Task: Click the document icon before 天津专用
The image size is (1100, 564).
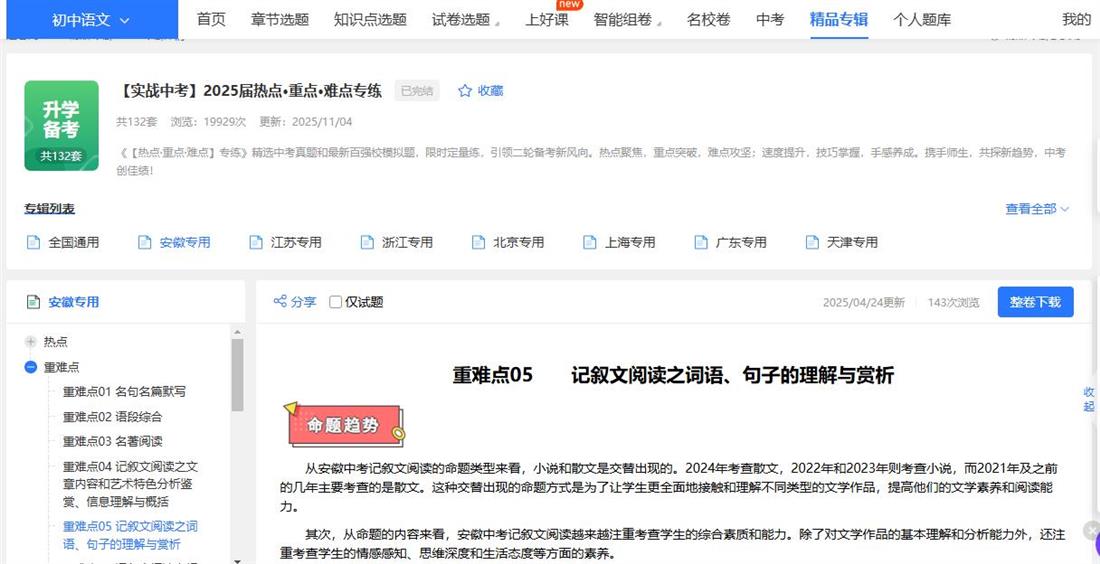Action: click(812, 243)
